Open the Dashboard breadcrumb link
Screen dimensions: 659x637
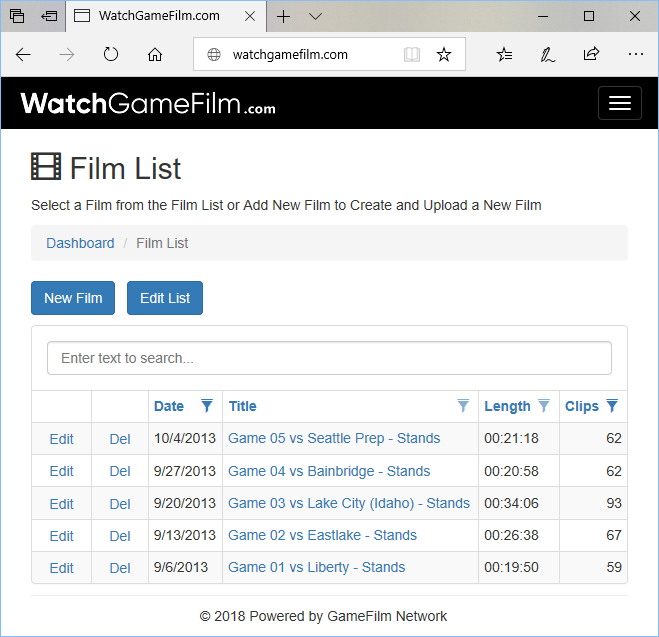tap(80, 243)
